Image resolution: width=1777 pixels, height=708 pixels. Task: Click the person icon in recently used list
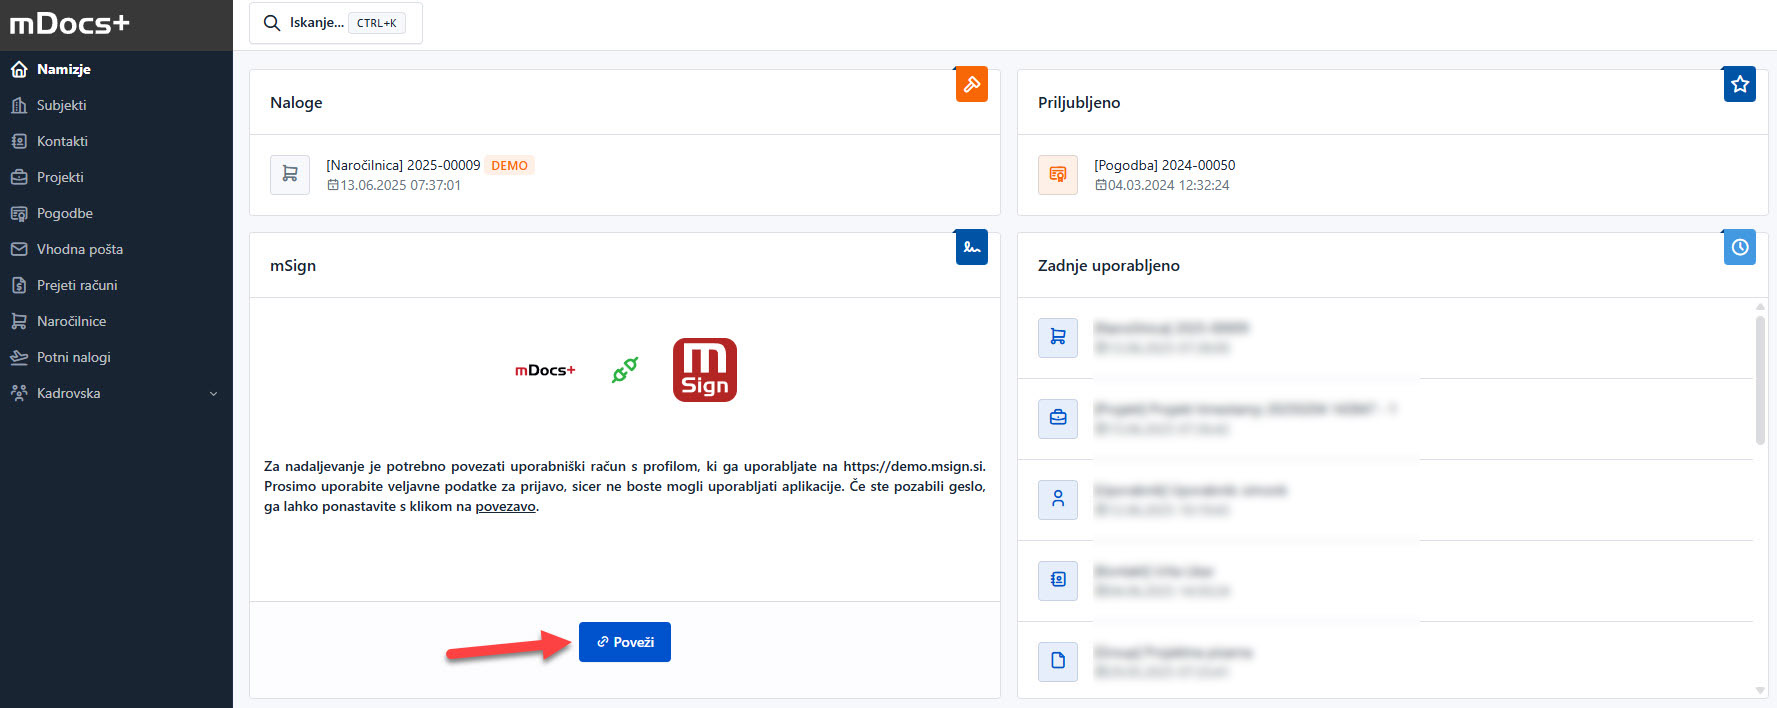click(x=1057, y=499)
